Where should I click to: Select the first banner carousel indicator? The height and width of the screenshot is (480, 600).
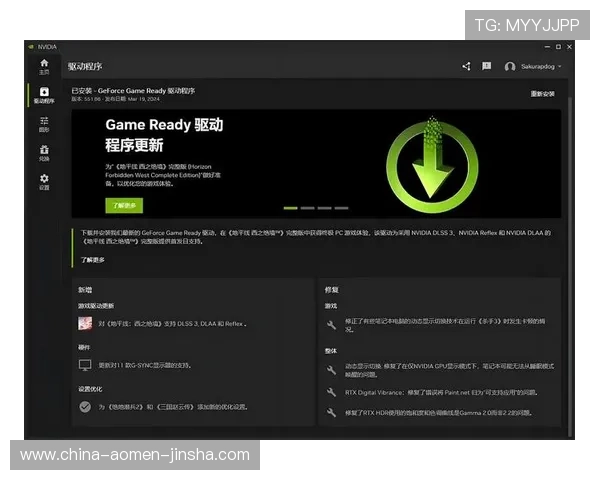pyautogui.click(x=290, y=208)
